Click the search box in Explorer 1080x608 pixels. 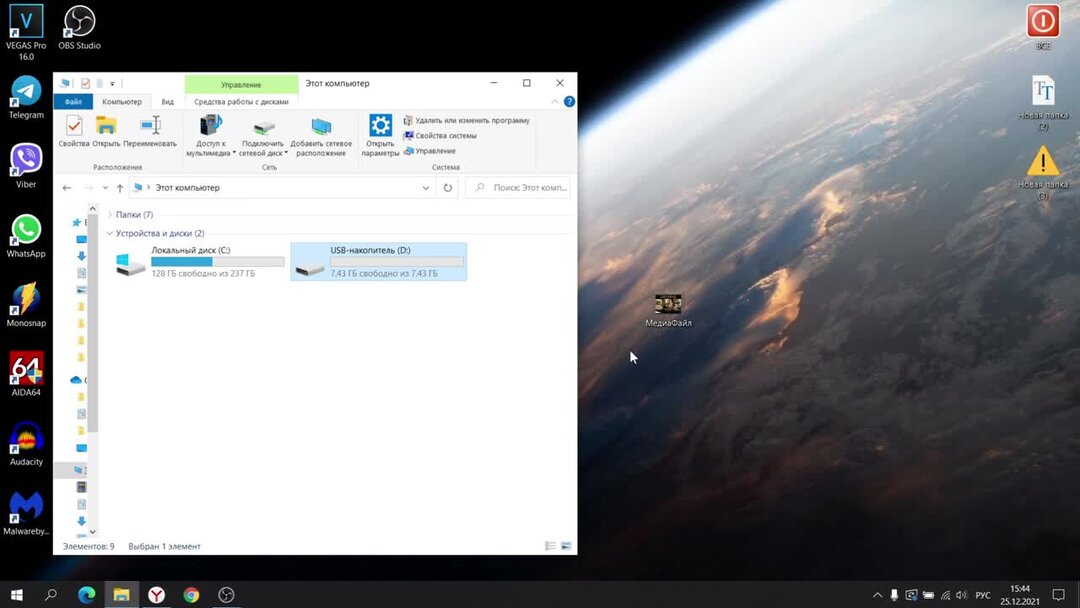click(518, 187)
